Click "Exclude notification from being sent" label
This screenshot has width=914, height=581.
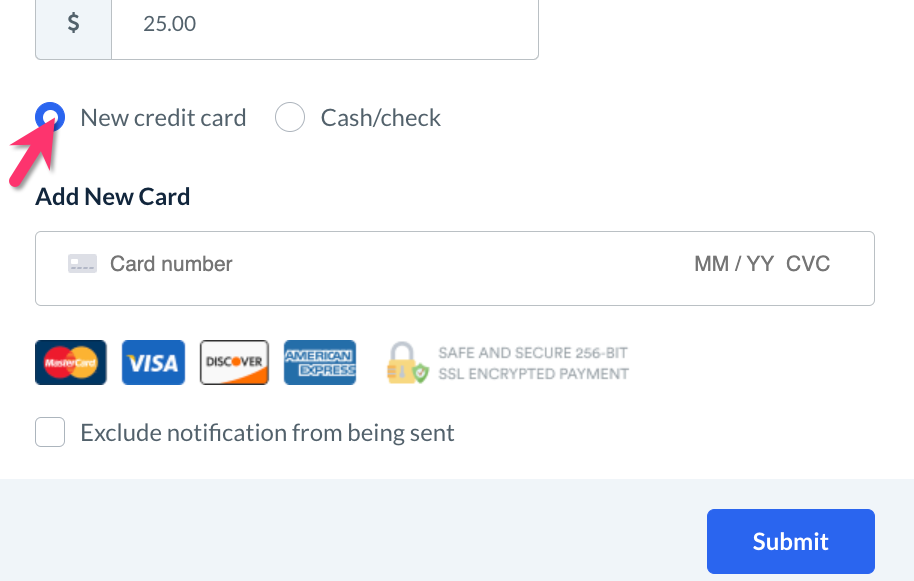[267, 433]
